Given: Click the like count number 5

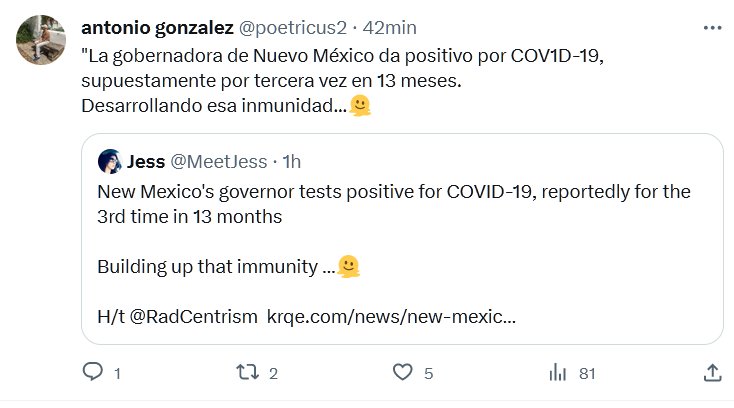Looking at the screenshot, I should 429,374.
